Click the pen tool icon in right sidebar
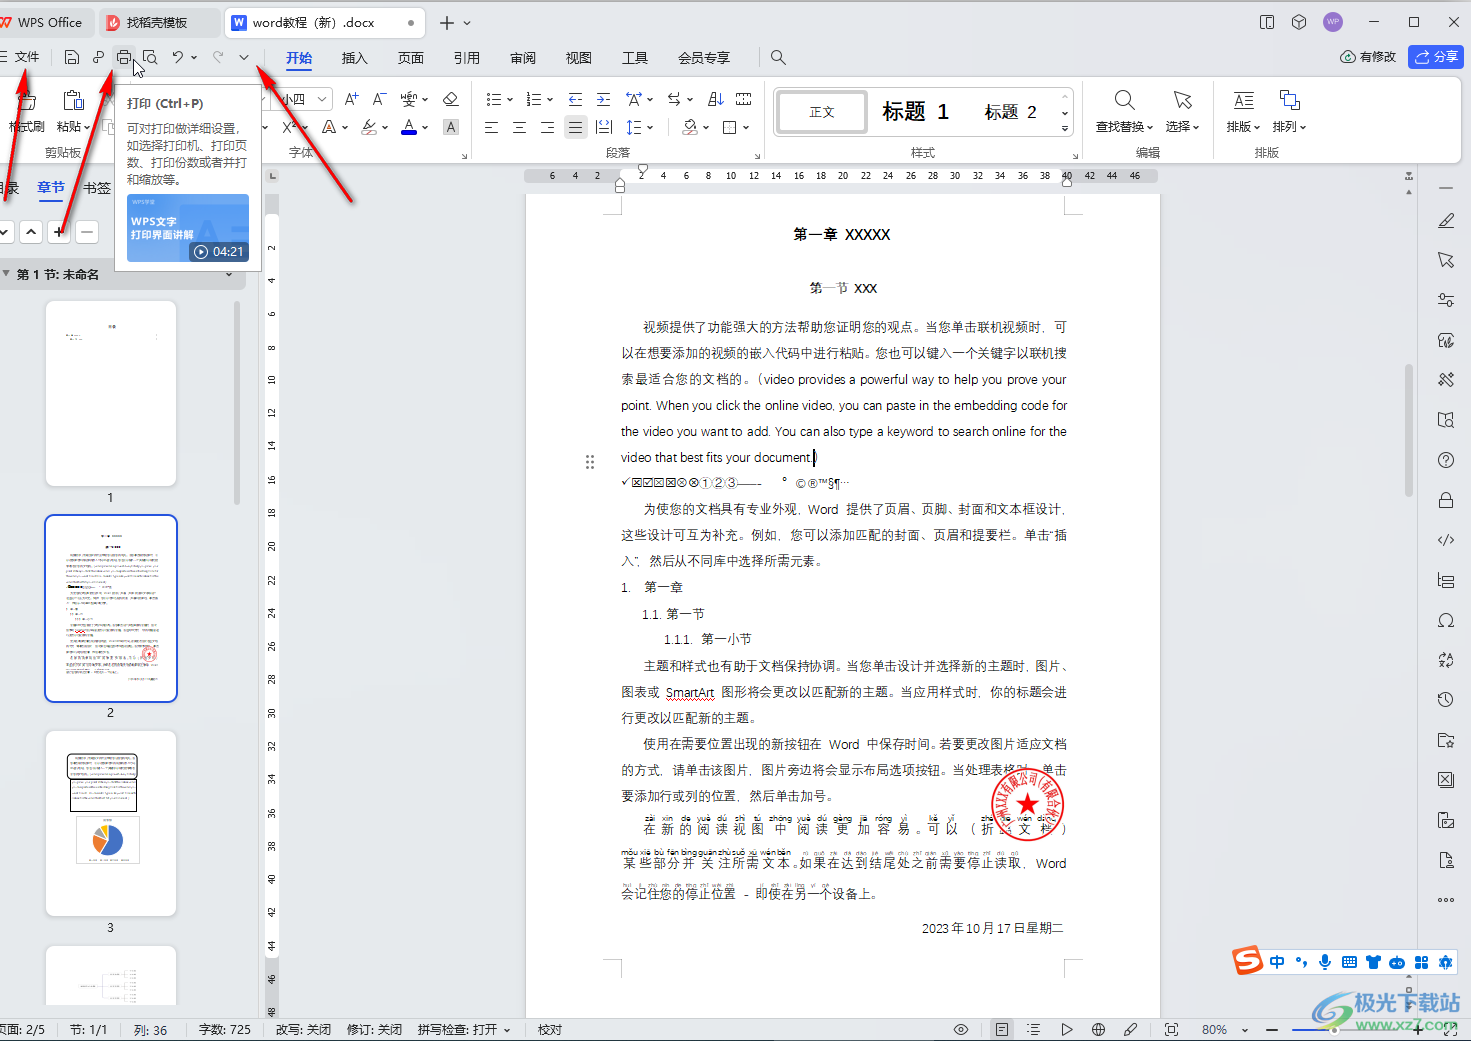The width and height of the screenshot is (1471, 1041). click(x=1446, y=220)
